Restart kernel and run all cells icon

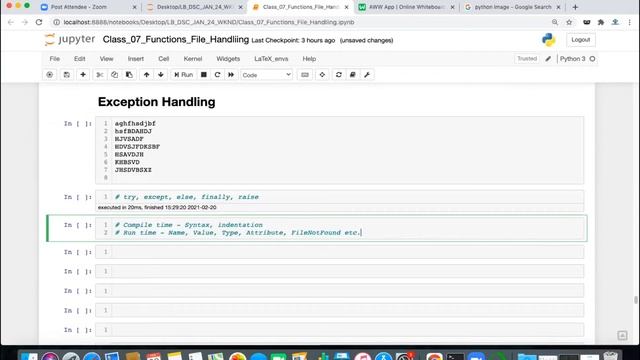(x=231, y=75)
